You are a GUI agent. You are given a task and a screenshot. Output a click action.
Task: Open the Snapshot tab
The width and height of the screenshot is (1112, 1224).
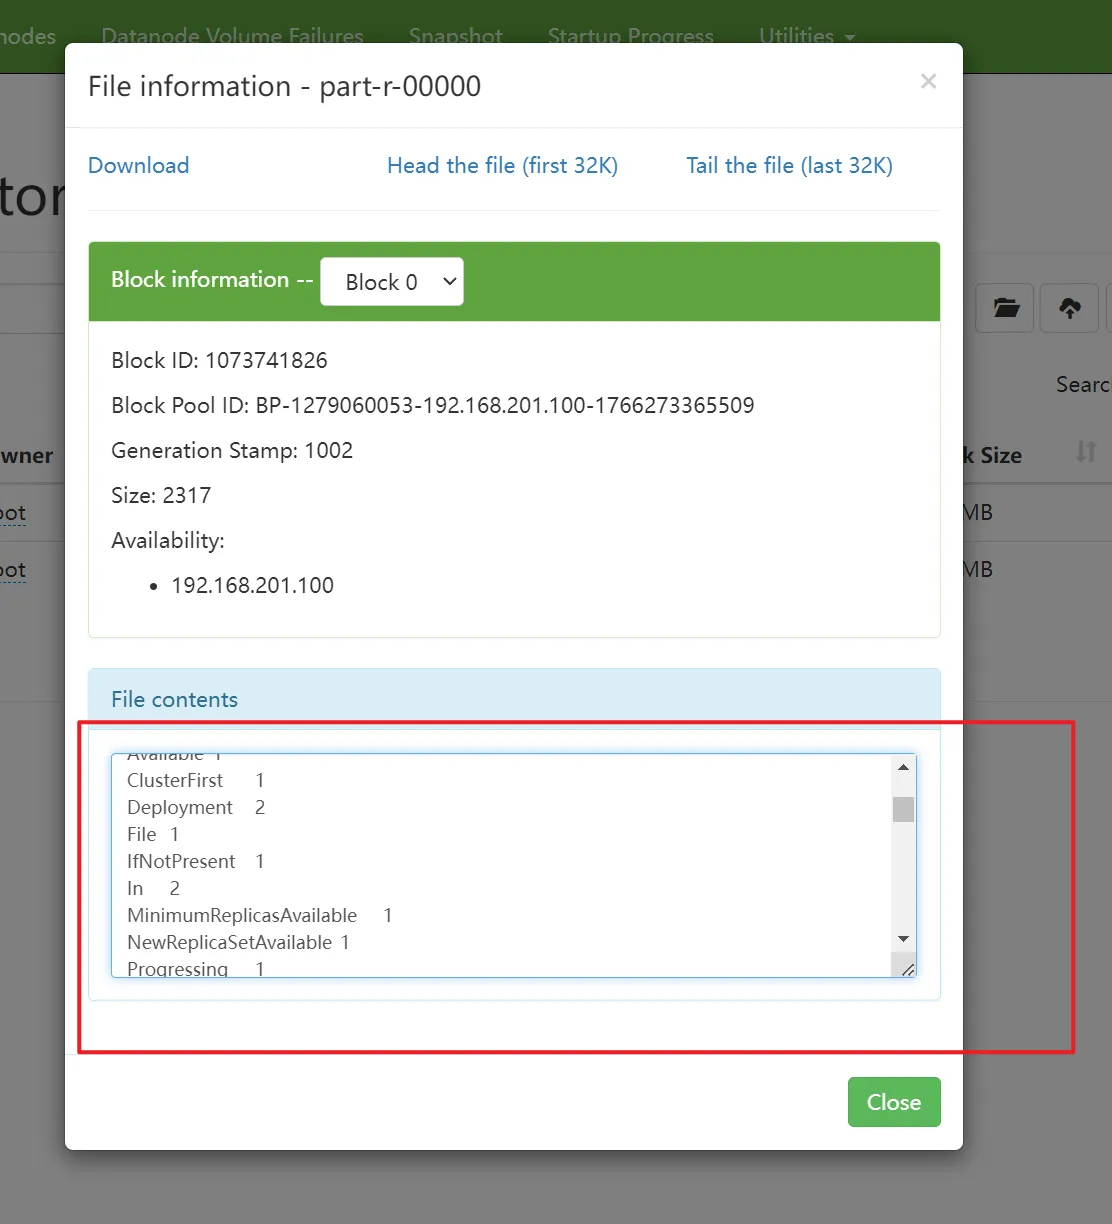[x=455, y=36]
